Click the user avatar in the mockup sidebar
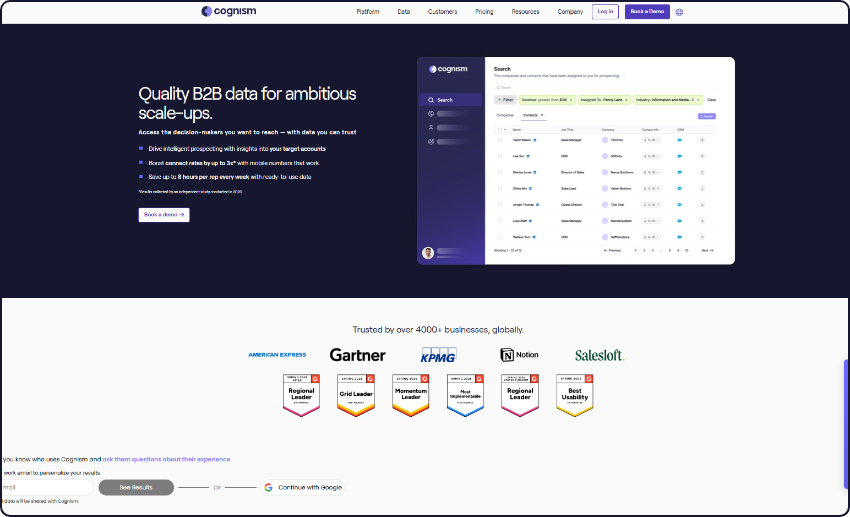 tap(428, 253)
